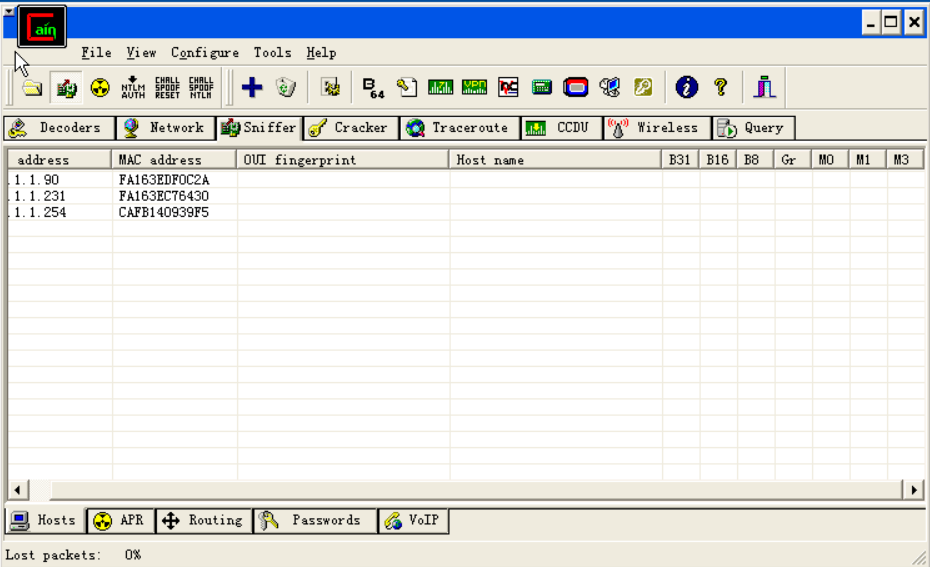Screen dimensions: 930x567
Task: Click the Host name column header
Action: [555, 160]
